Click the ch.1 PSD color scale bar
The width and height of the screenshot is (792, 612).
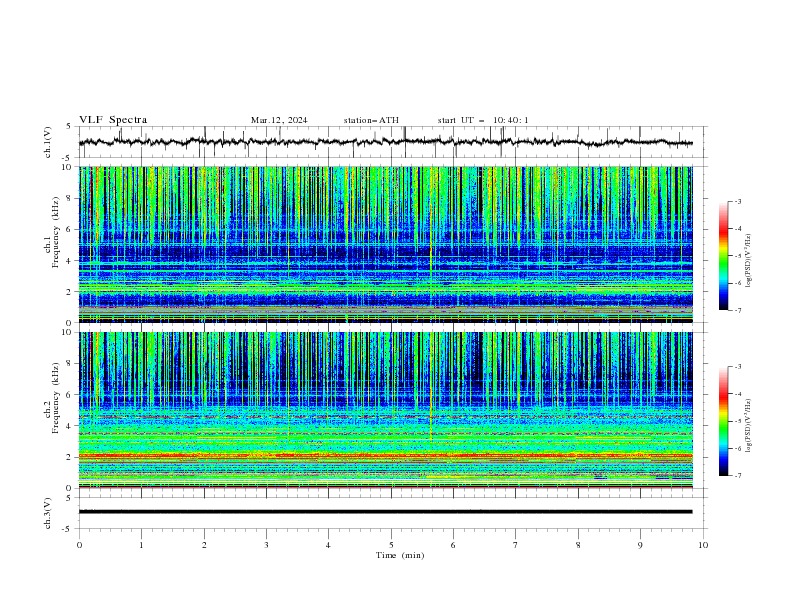(x=723, y=256)
